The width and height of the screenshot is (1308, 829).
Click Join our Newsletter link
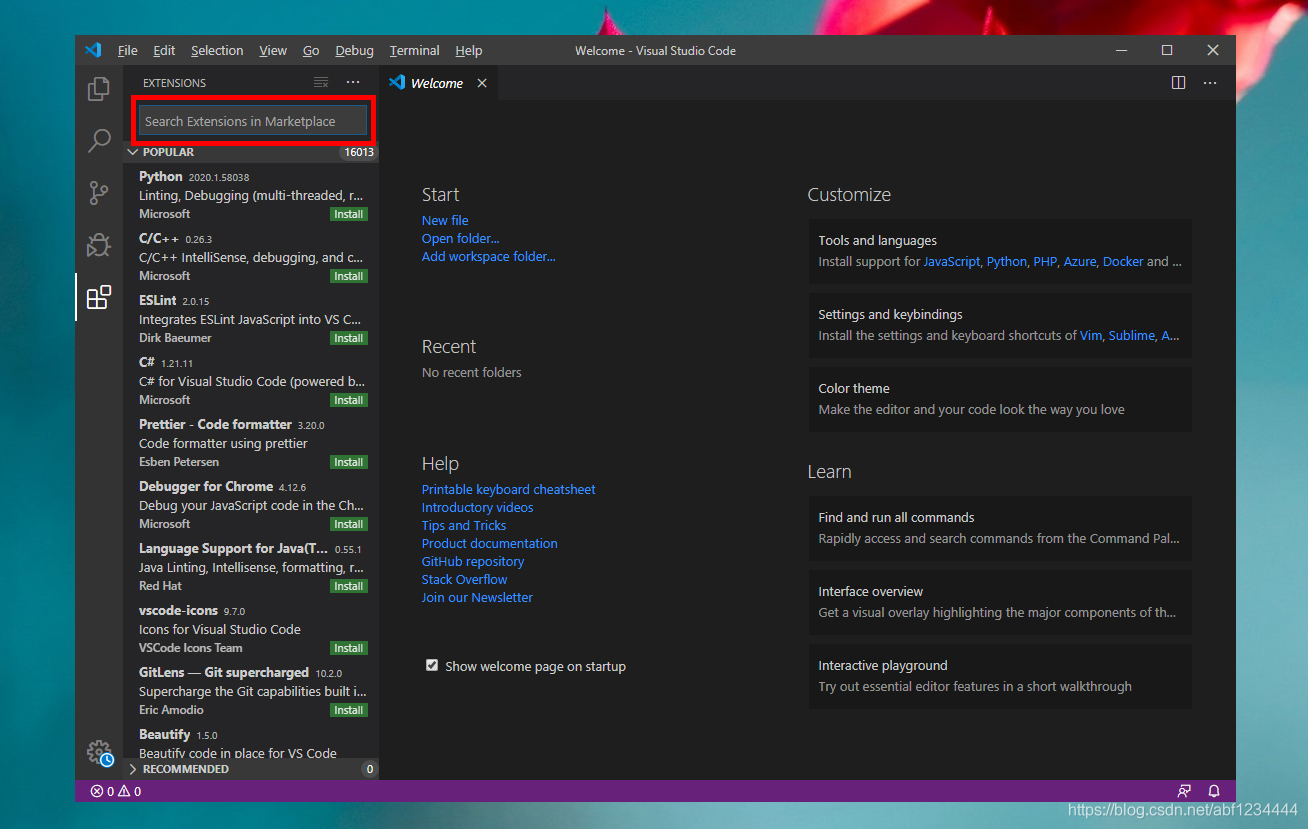(x=477, y=597)
